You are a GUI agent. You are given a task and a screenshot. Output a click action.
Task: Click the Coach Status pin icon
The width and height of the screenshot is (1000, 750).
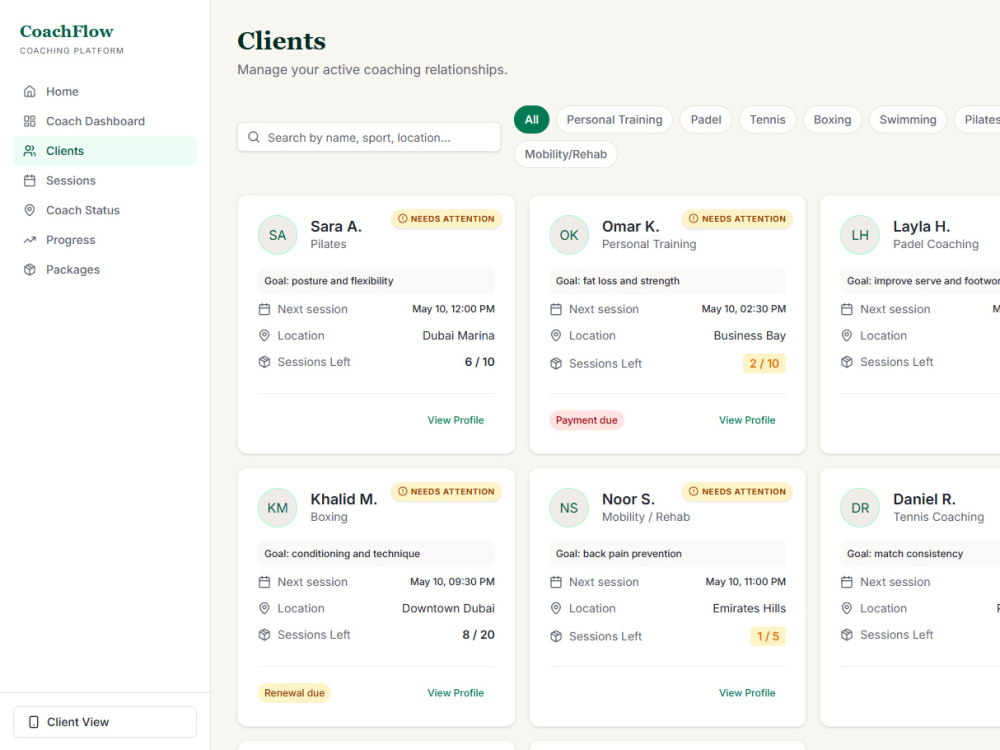[x=29, y=210]
